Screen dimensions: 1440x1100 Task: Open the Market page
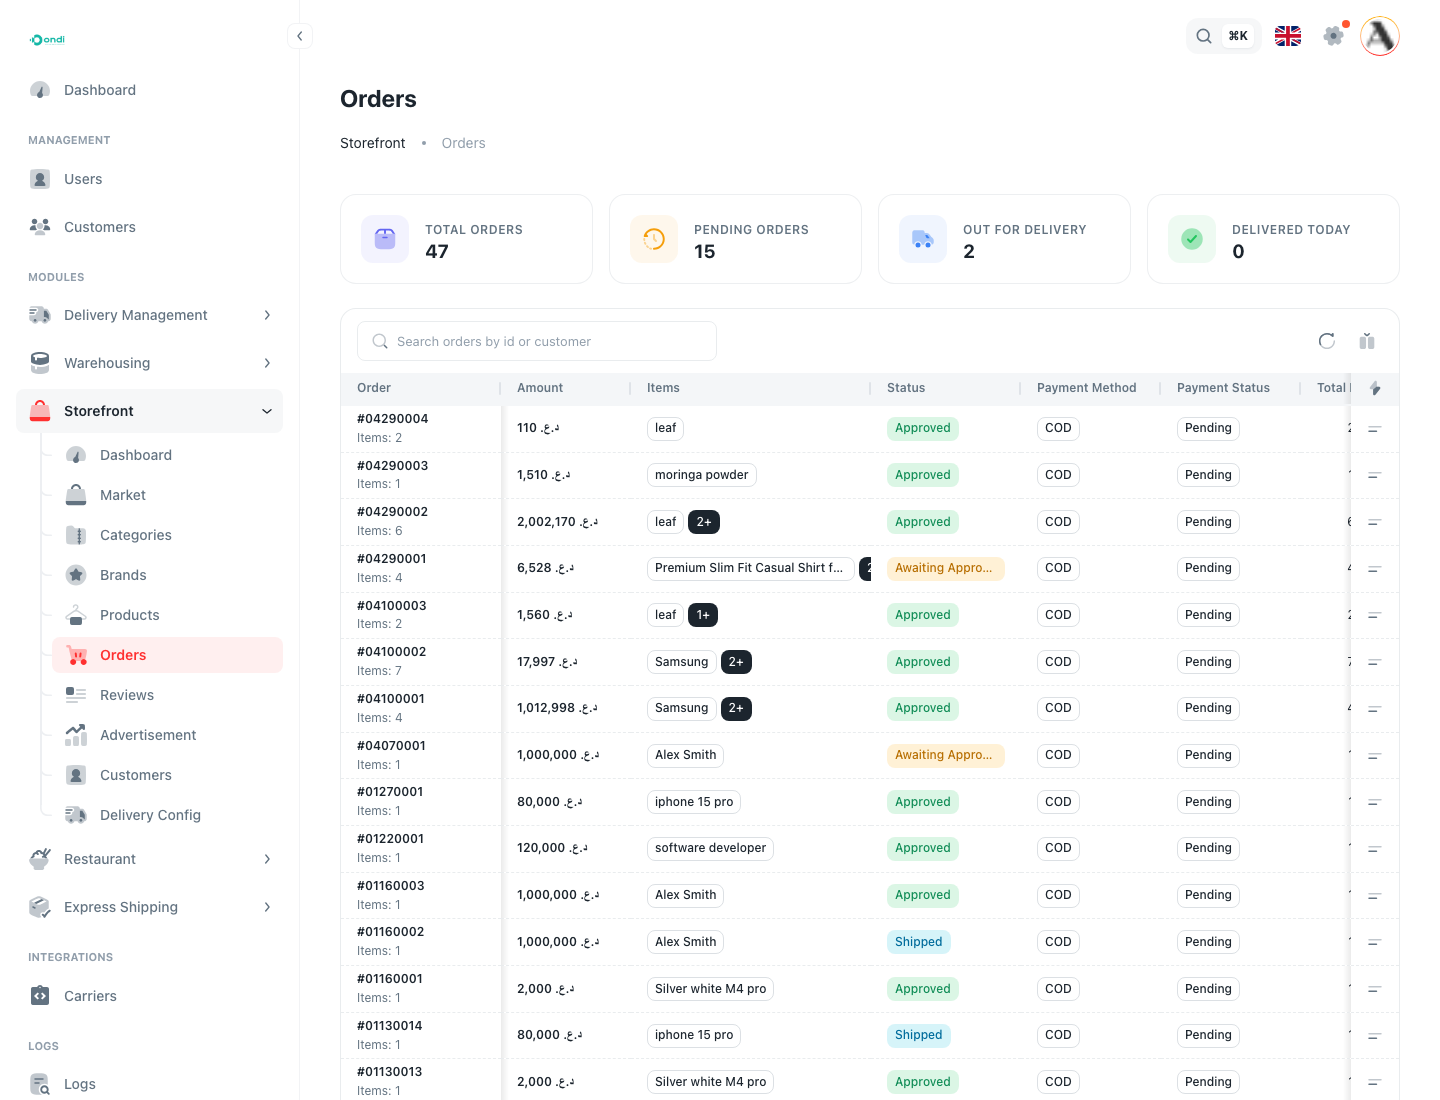coord(167,495)
